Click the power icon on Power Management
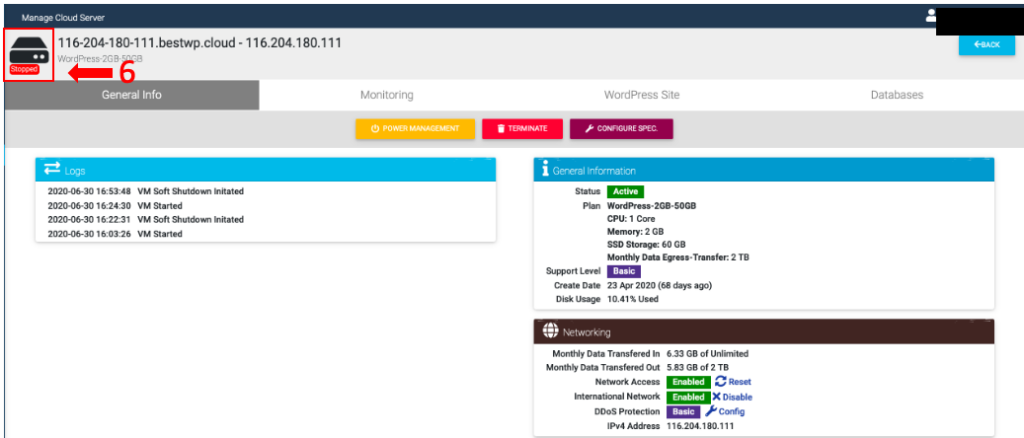 [375, 129]
